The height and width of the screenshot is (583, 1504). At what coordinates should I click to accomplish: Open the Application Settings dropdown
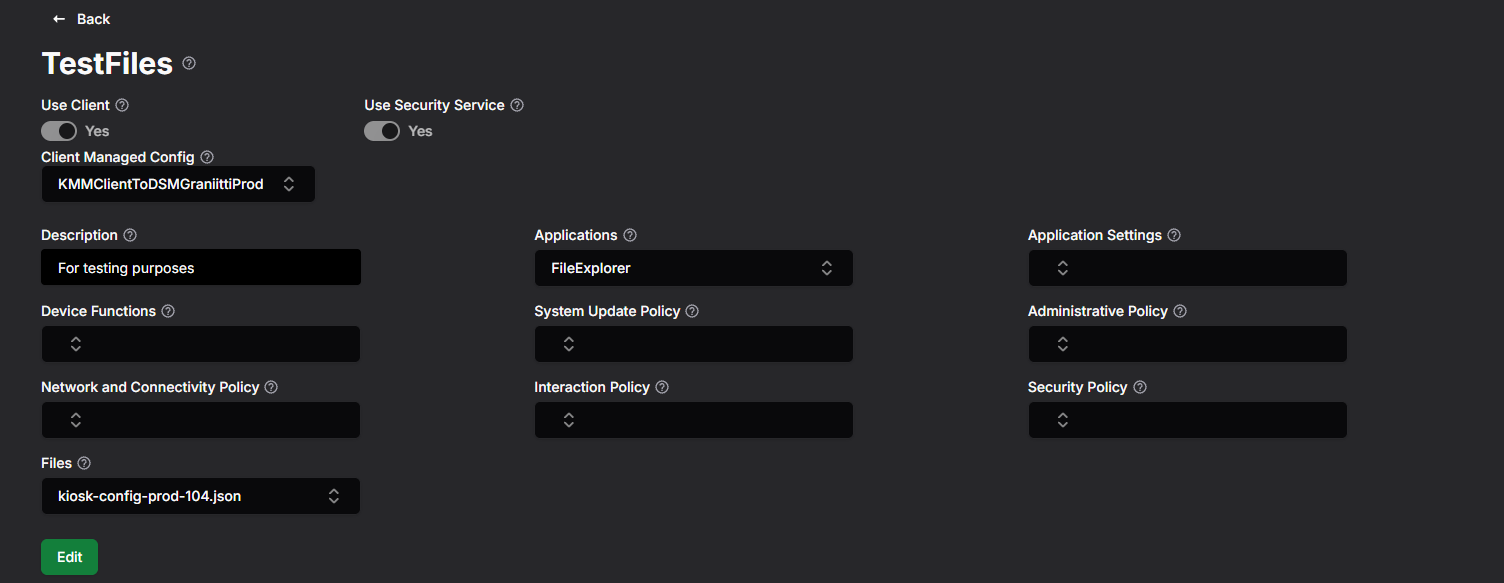coord(1187,268)
